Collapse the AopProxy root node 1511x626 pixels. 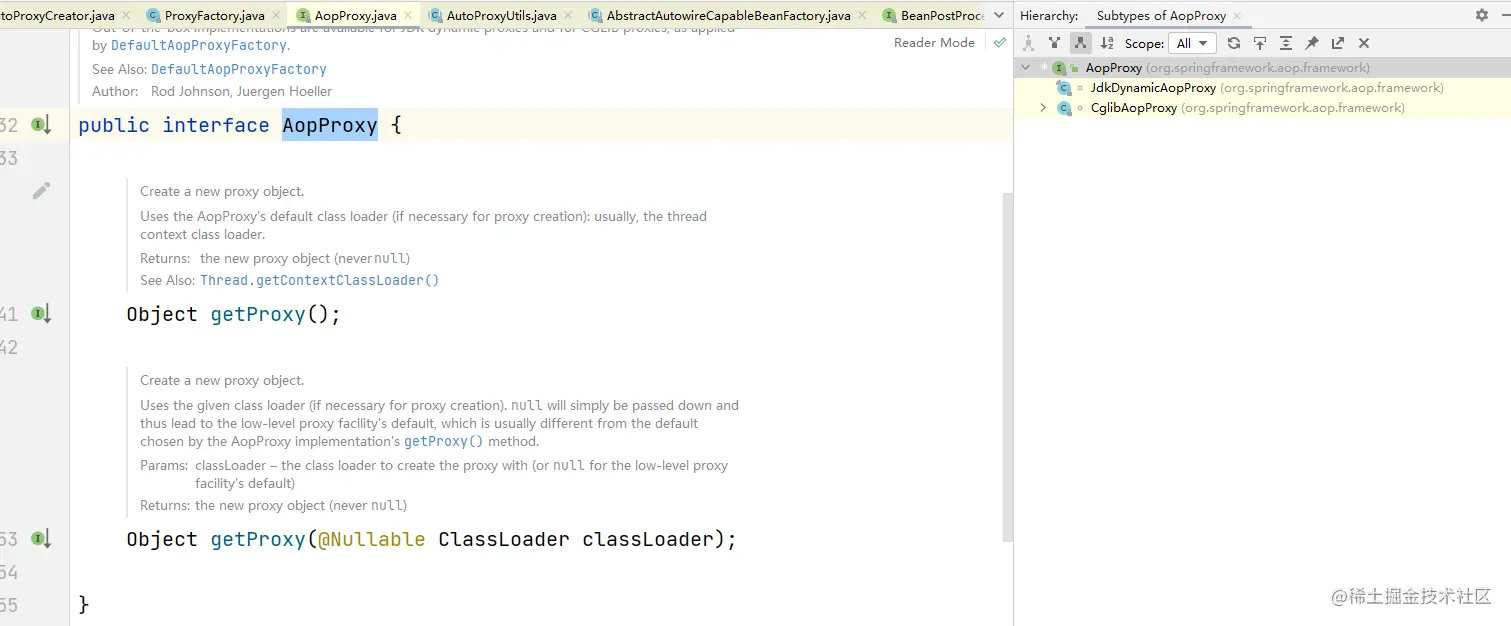(1025, 68)
